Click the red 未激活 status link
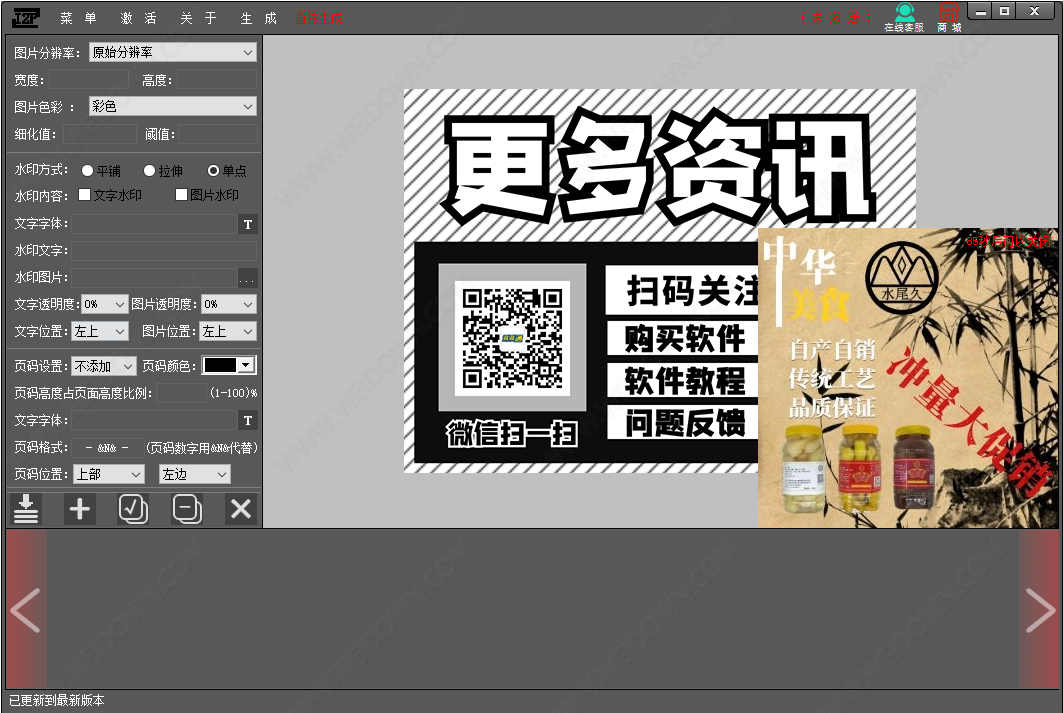This screenshot has height=713, width=1063. click(836, 18)
